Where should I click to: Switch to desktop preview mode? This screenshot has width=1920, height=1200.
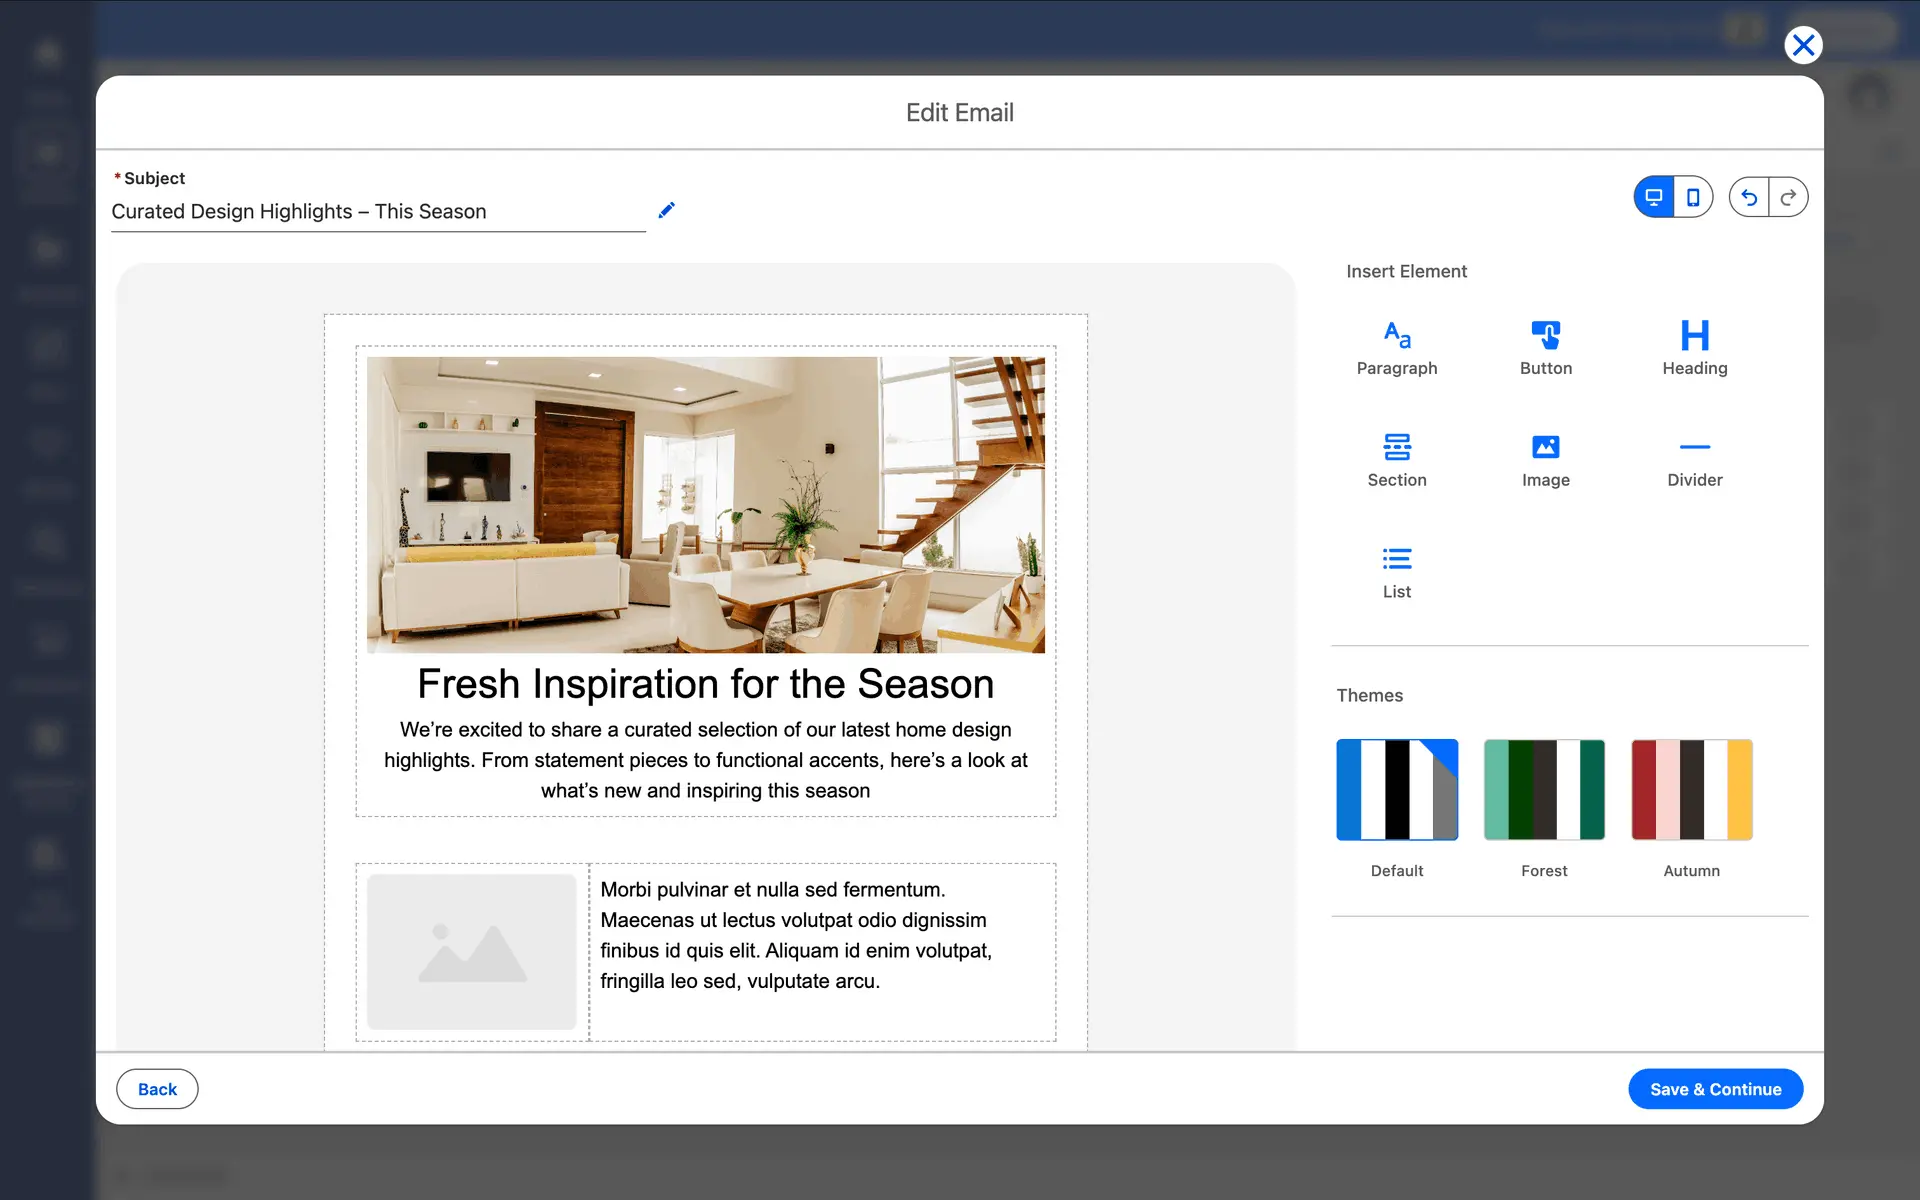(x=1654, y=197)
